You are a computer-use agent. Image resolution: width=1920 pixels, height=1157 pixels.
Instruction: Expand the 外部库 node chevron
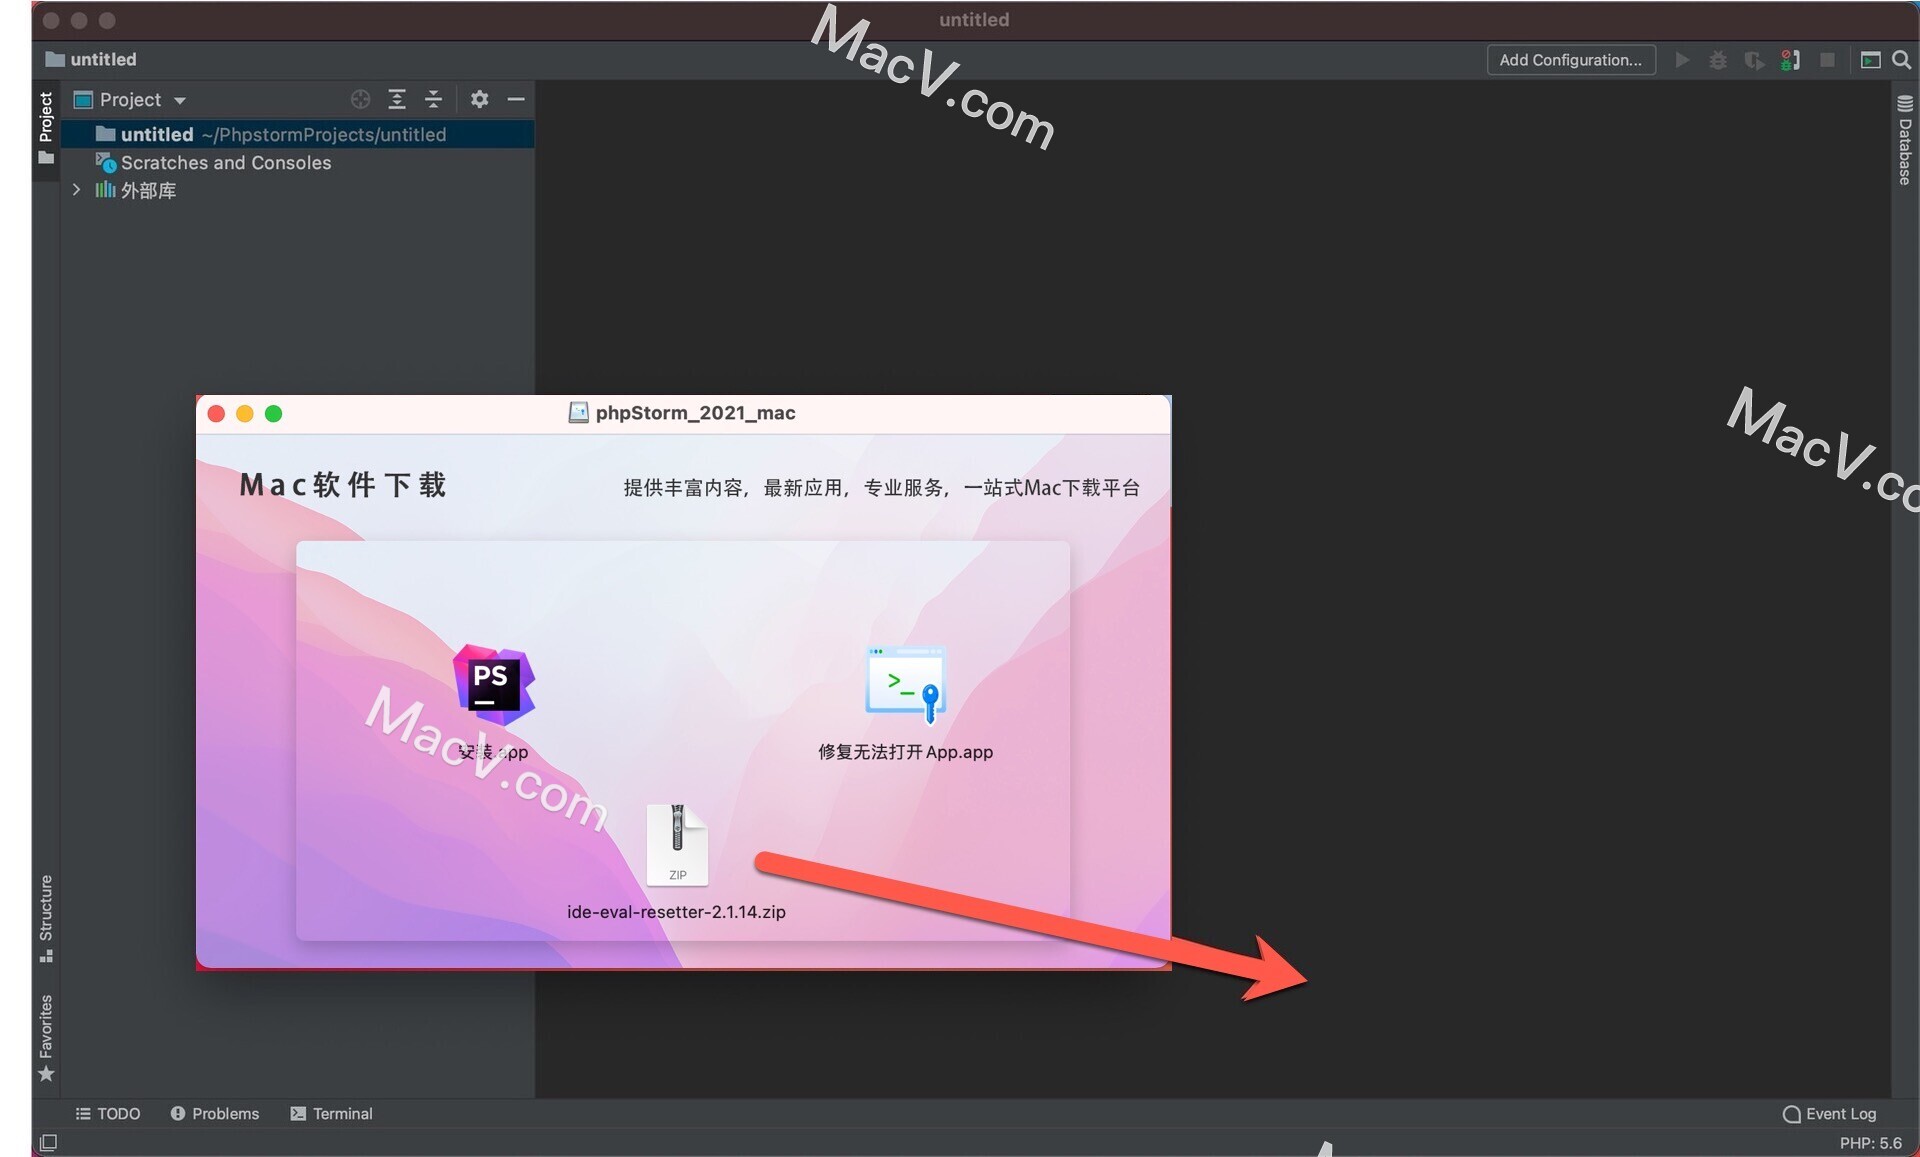point(76,190)
